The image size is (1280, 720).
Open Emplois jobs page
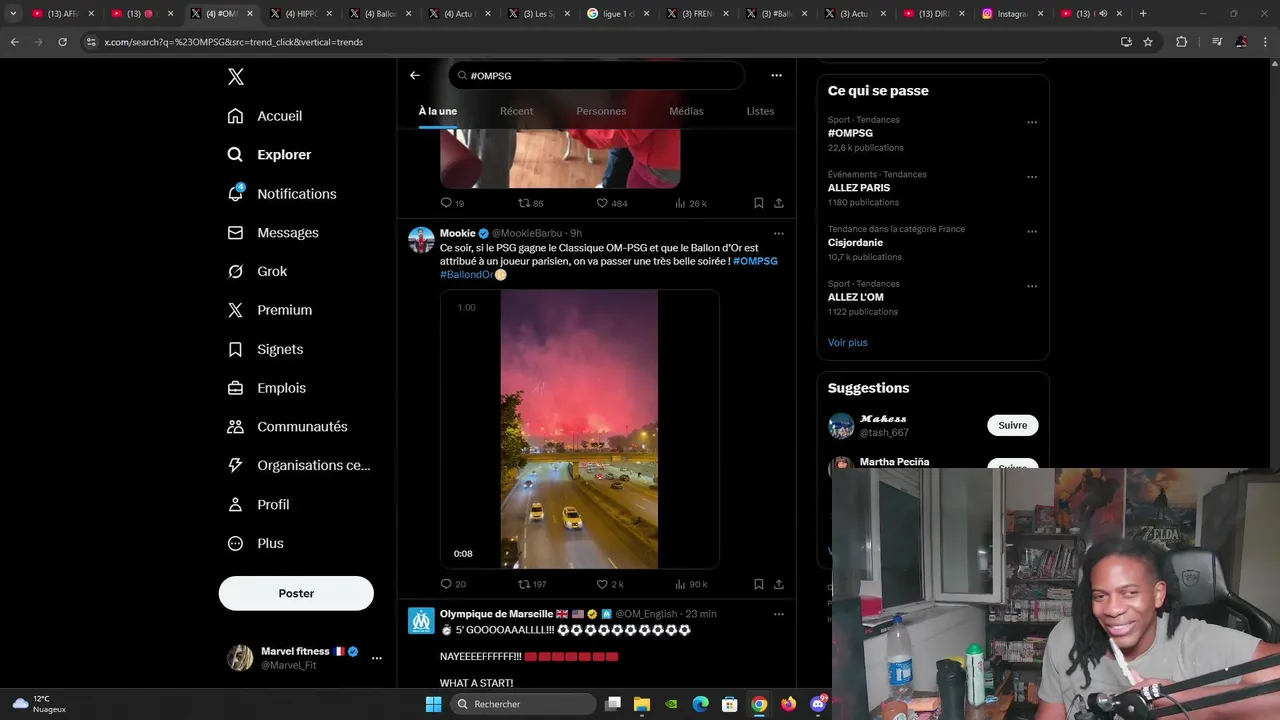267,388
